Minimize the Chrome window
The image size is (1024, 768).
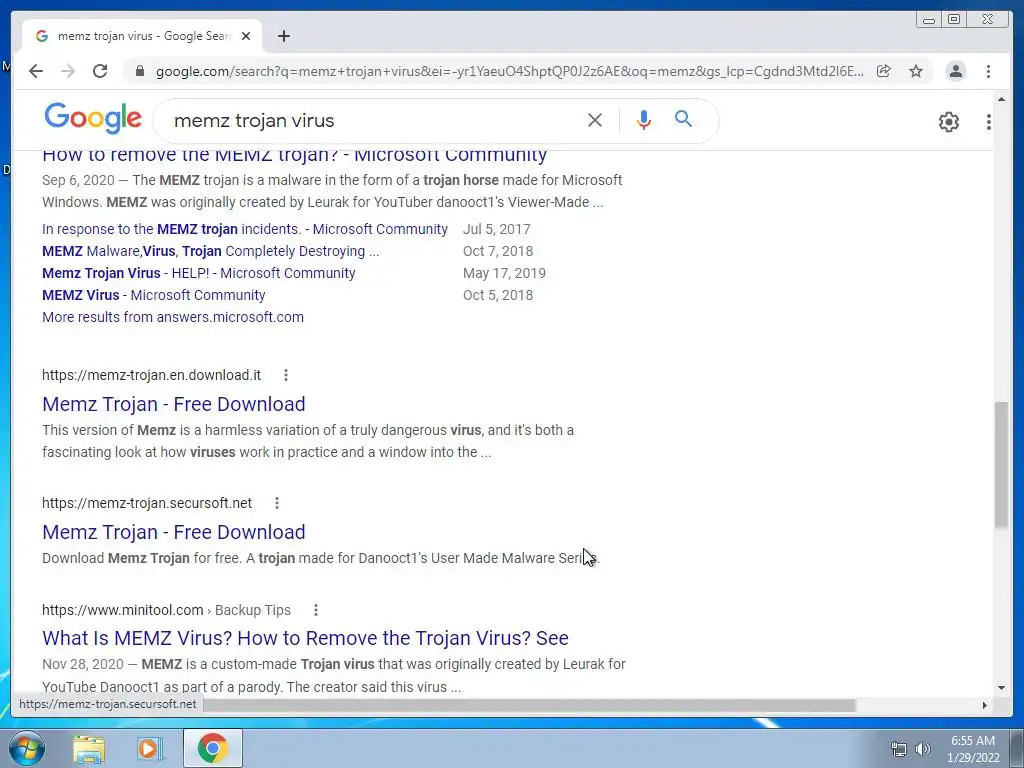928,20
